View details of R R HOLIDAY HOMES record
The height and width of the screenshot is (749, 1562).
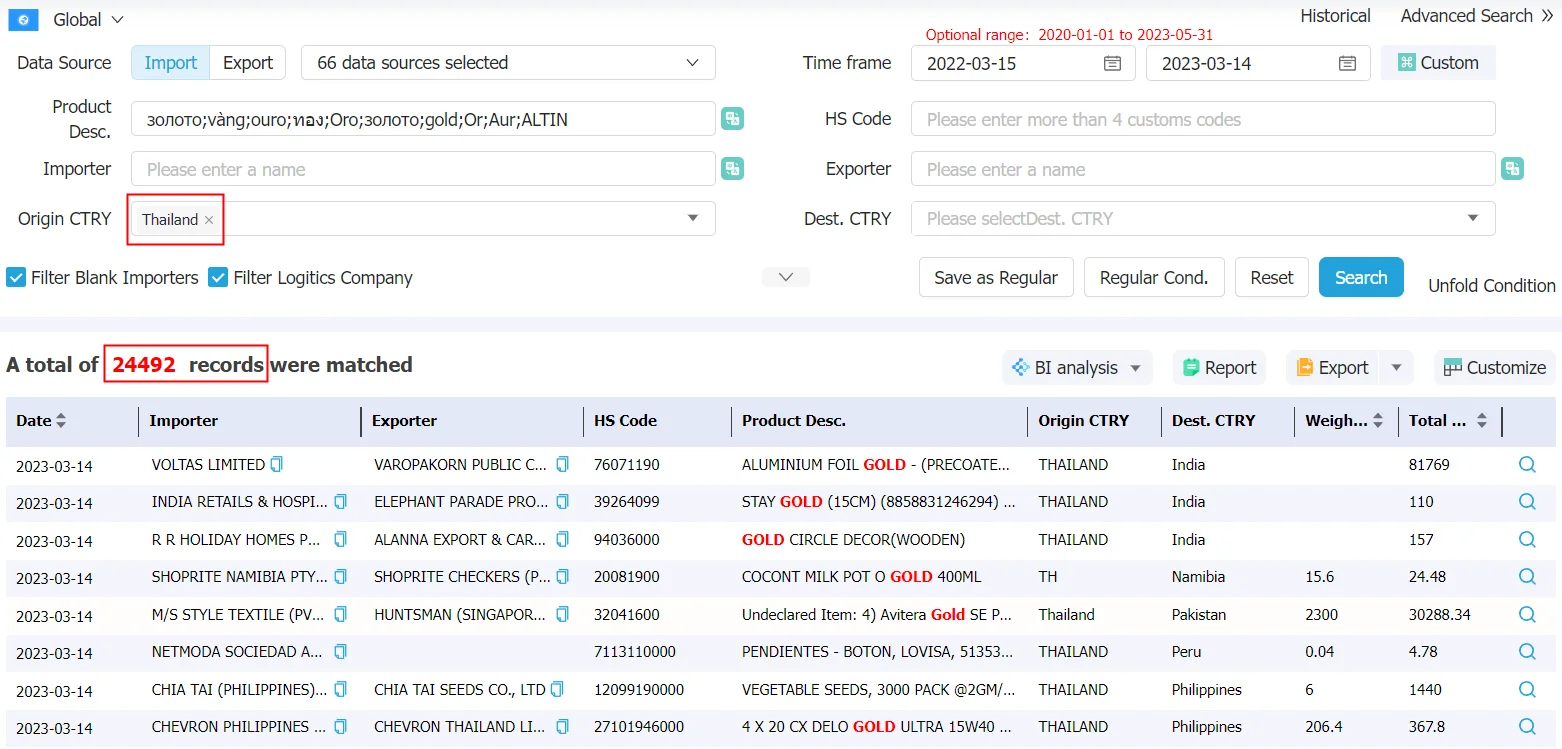click(1527, 539)
